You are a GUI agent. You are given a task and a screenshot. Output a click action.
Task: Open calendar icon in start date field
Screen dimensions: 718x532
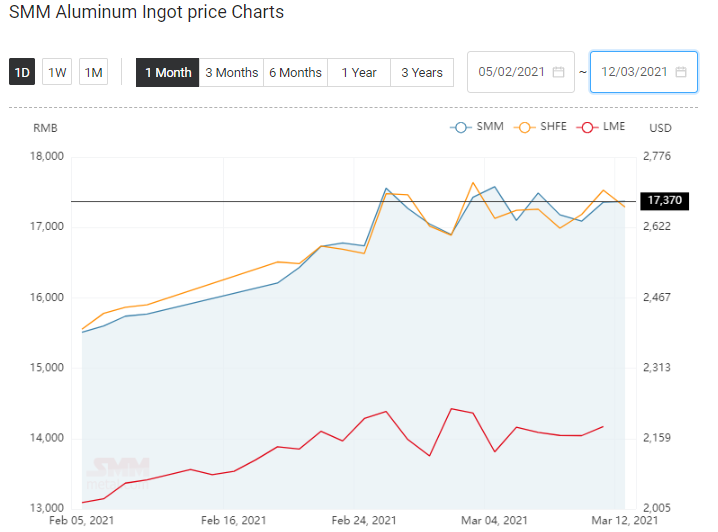click(x=558, y=72)
